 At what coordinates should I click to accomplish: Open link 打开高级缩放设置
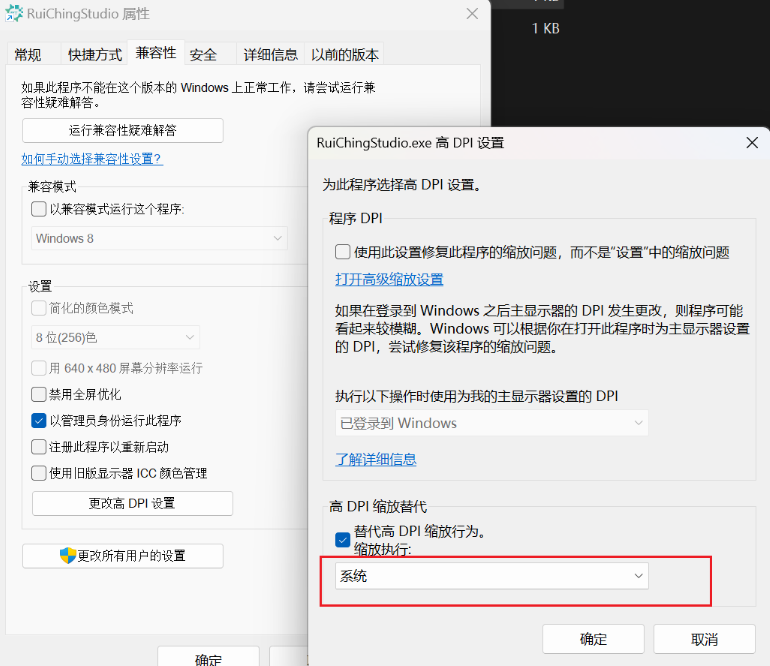coord(389,279)
